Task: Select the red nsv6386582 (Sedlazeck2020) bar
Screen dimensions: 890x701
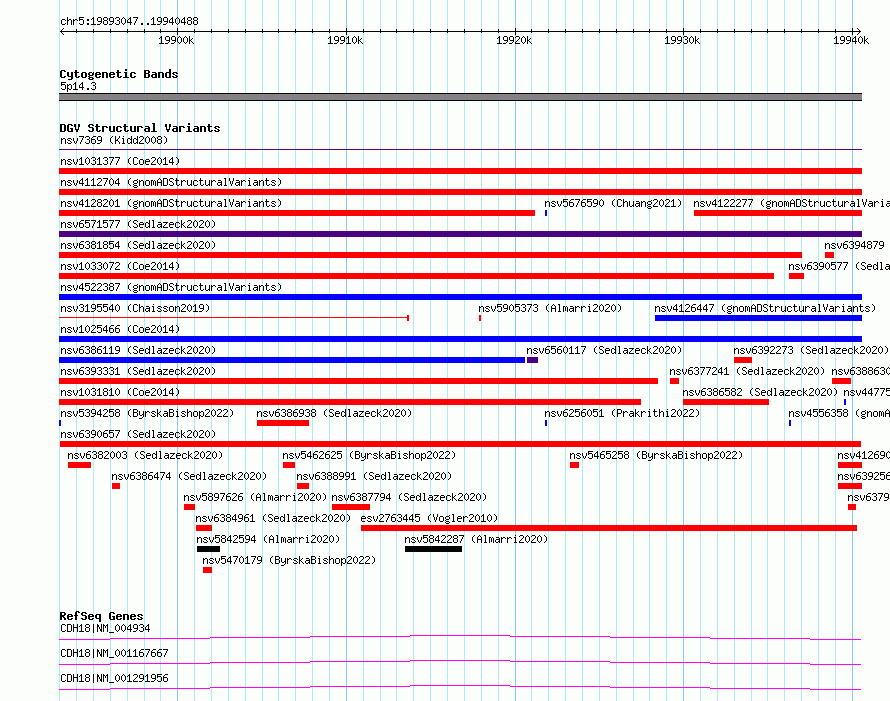Action: (726, 402)
